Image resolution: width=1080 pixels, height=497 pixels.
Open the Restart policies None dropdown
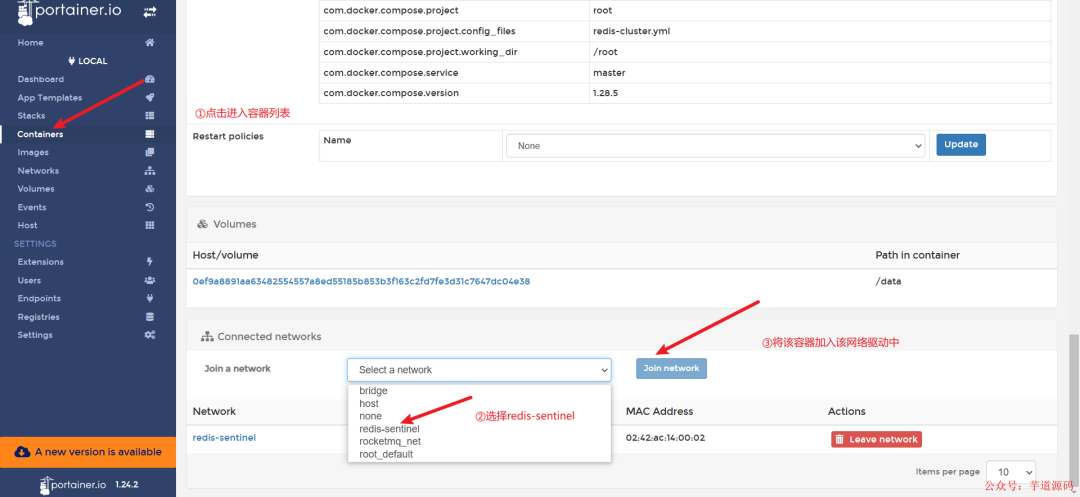pos(715,146)
